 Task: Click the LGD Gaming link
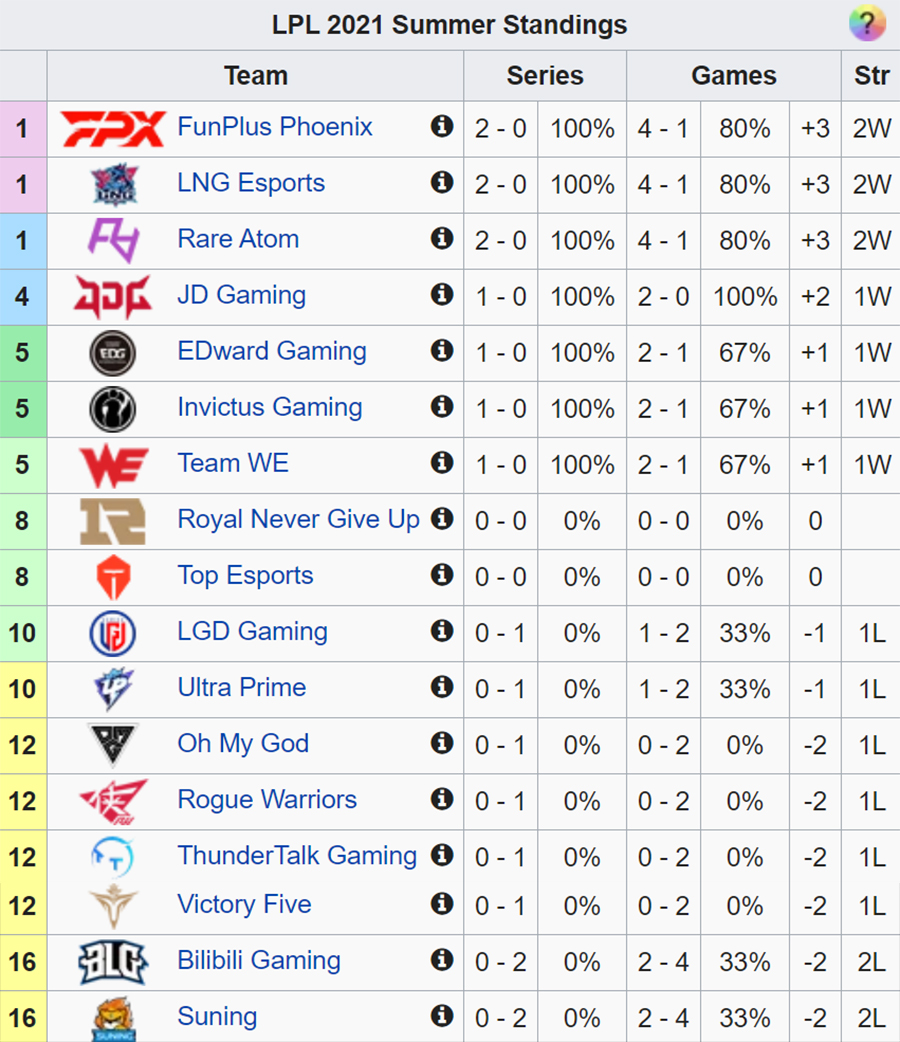253,631
